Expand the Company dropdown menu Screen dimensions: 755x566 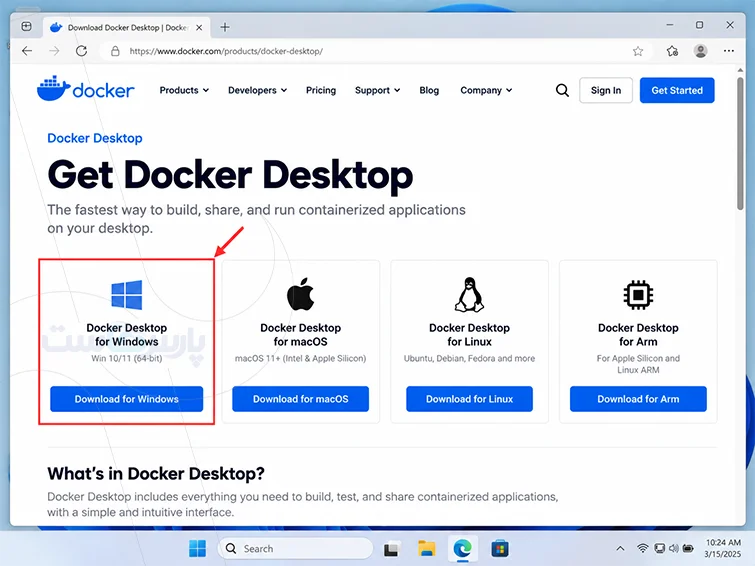point(486,90)
